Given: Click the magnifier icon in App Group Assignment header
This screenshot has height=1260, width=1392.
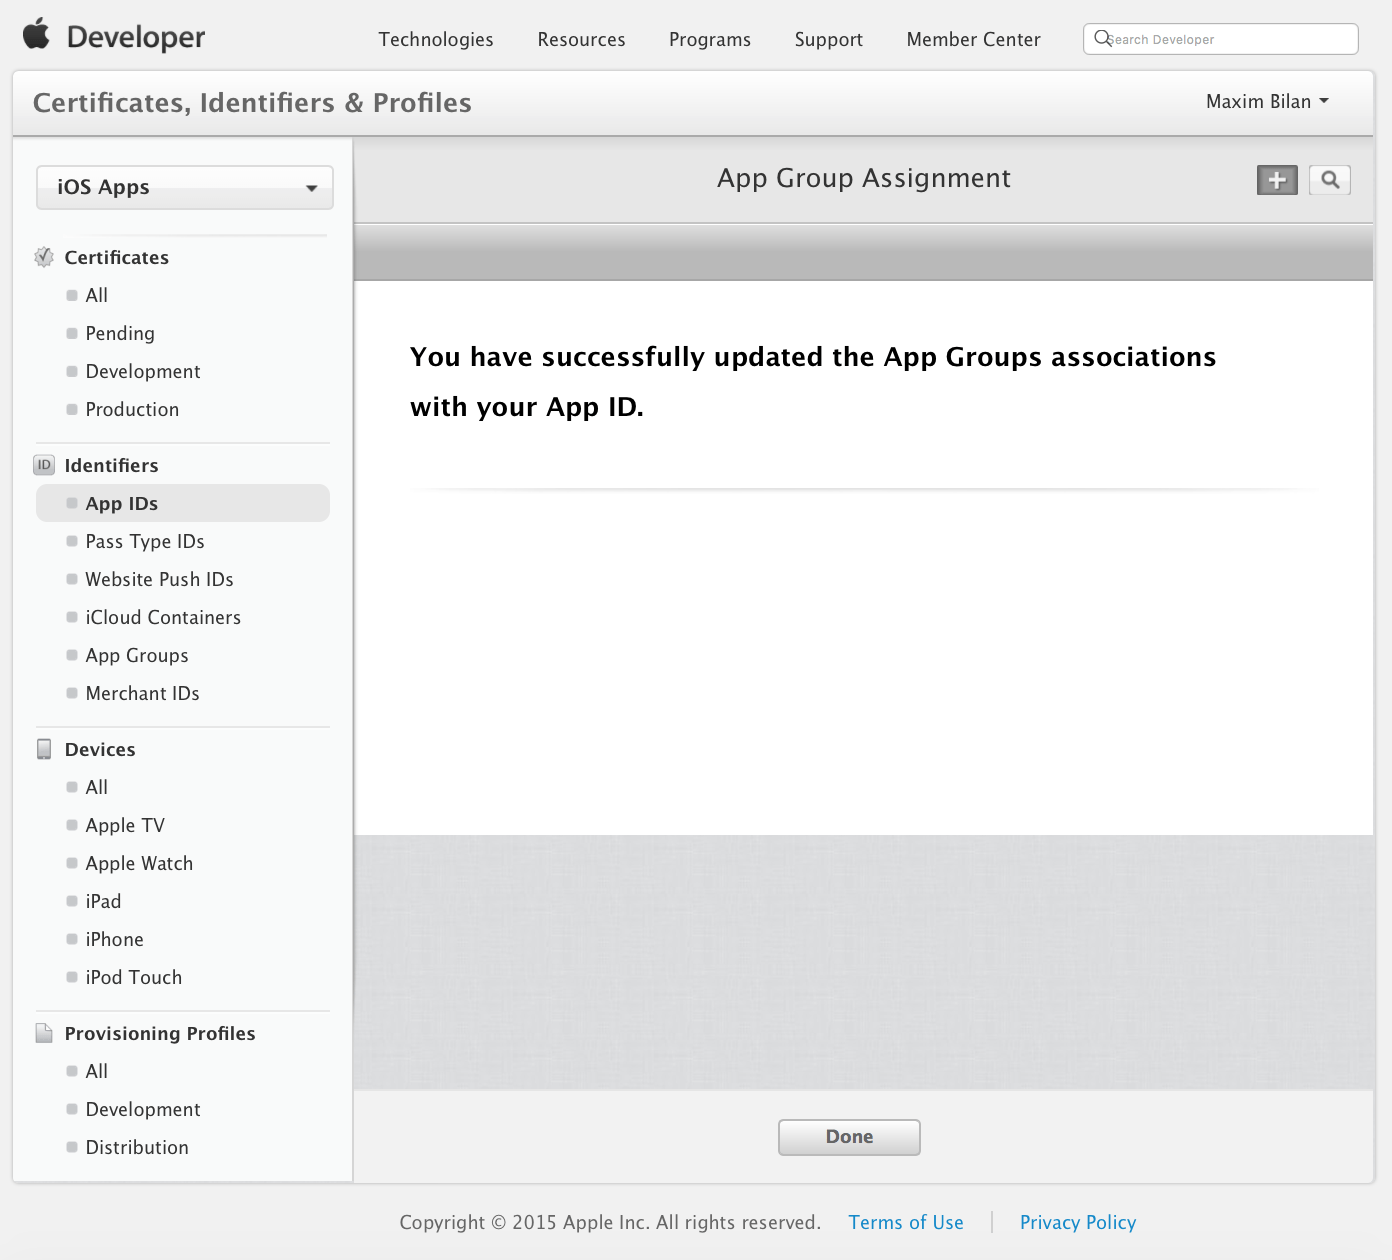Looking at the screenshot, I should tap(1330, 180).
